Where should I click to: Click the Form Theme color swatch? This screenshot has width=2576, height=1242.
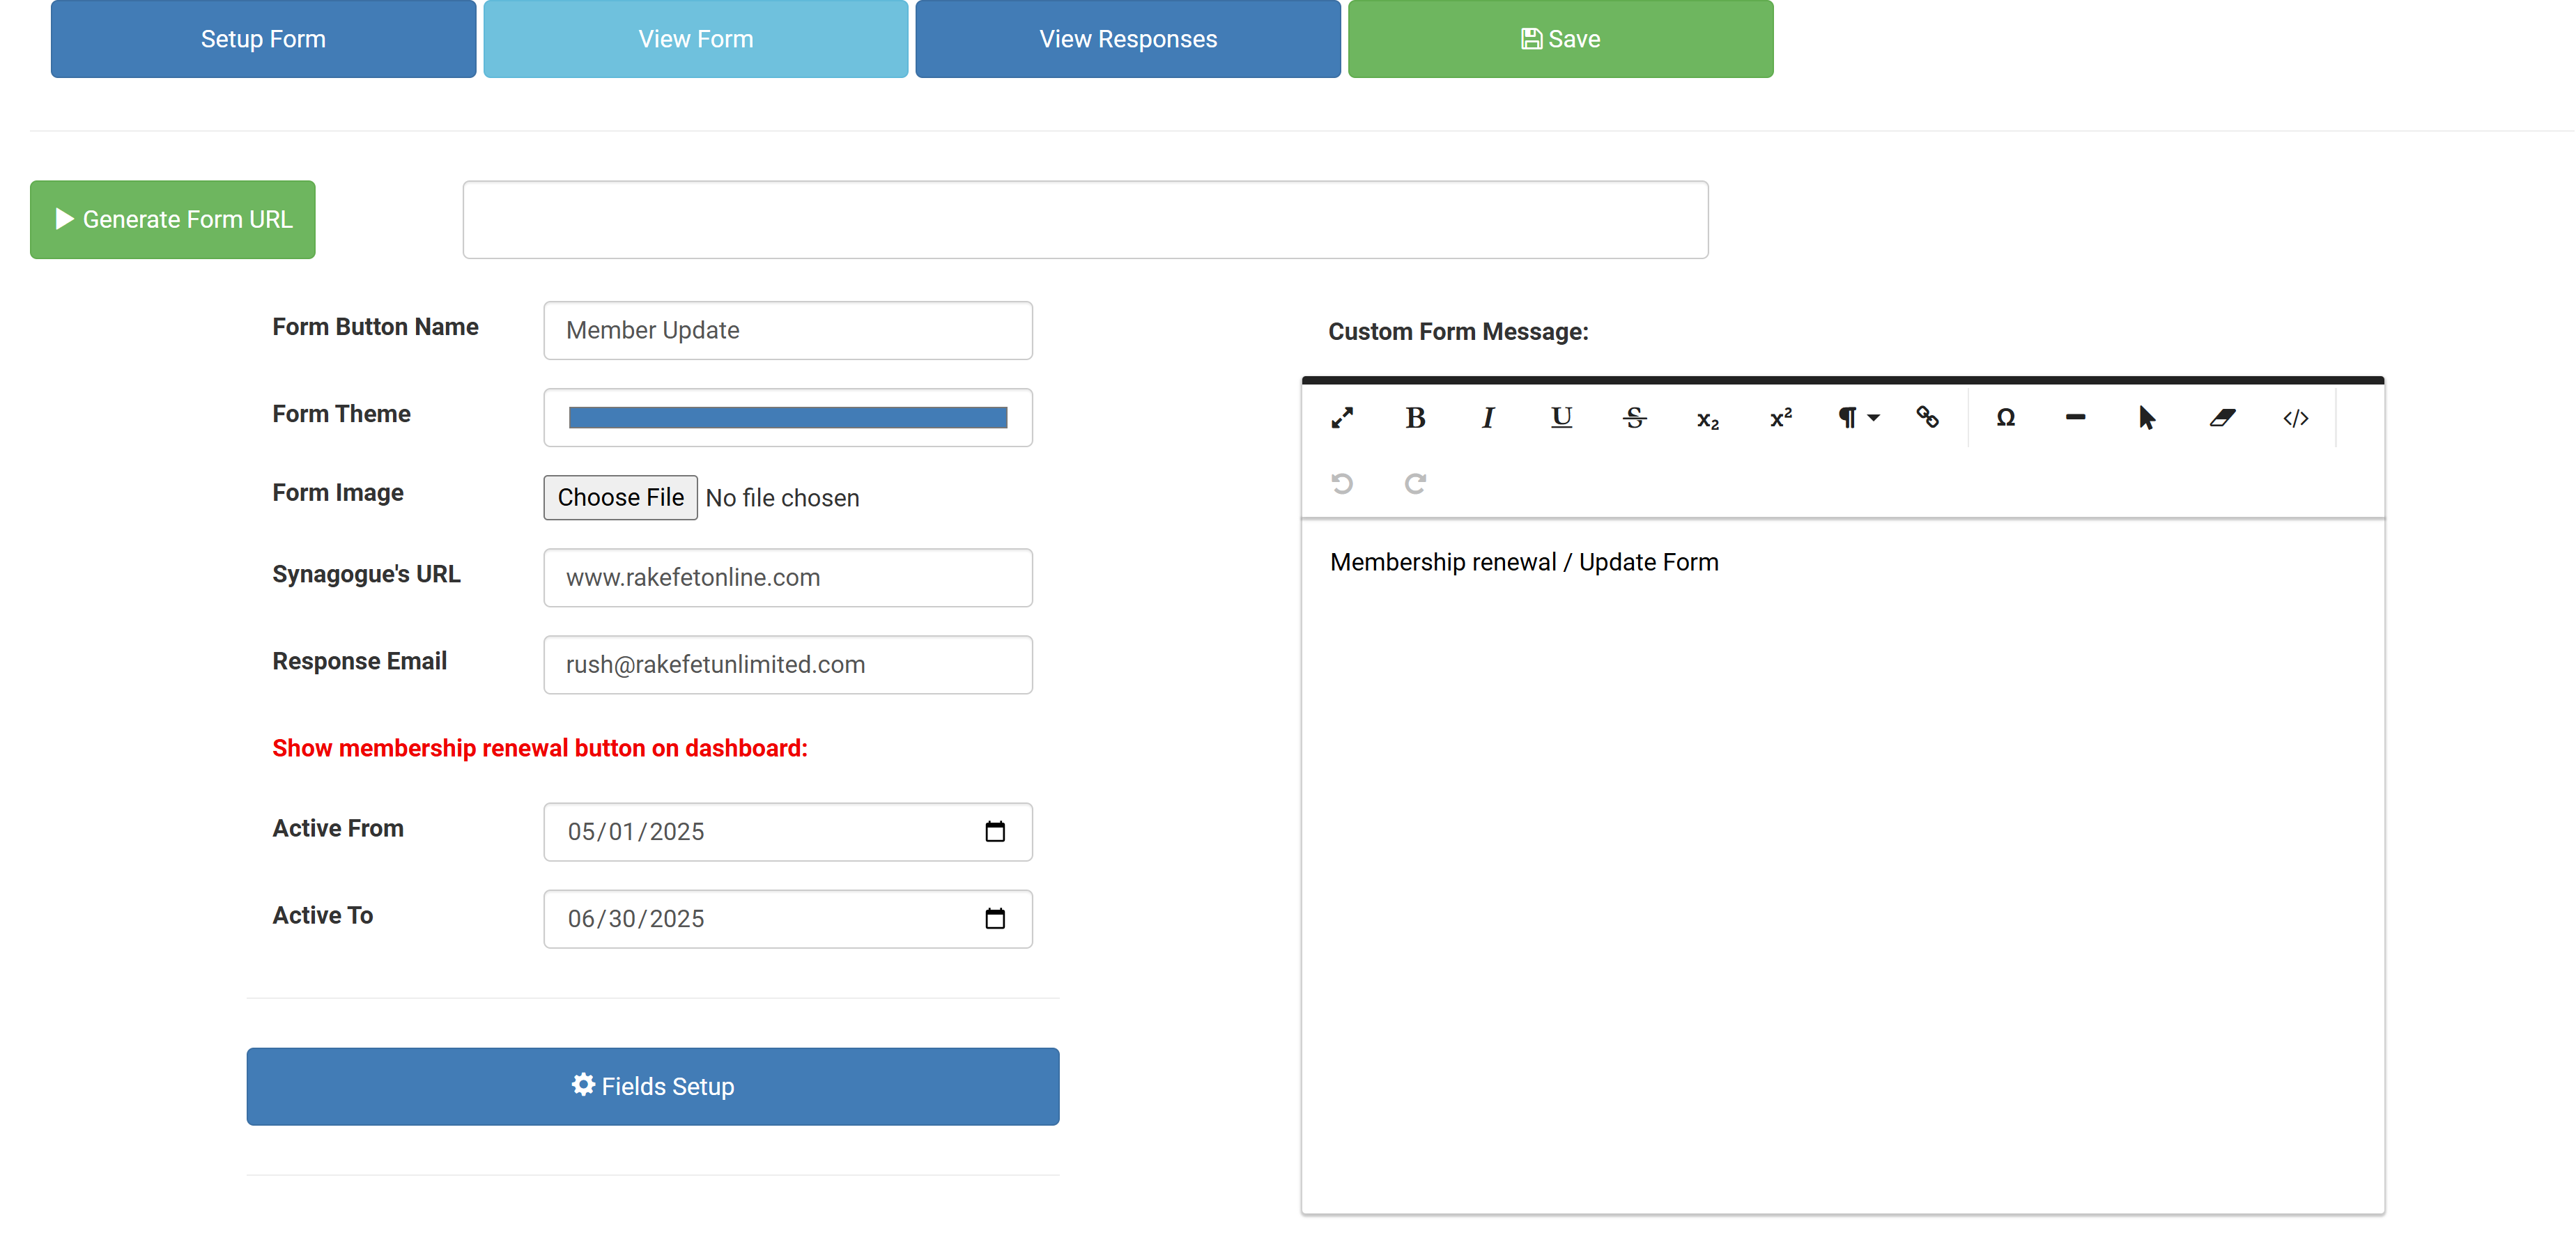[x=787, y=418]
